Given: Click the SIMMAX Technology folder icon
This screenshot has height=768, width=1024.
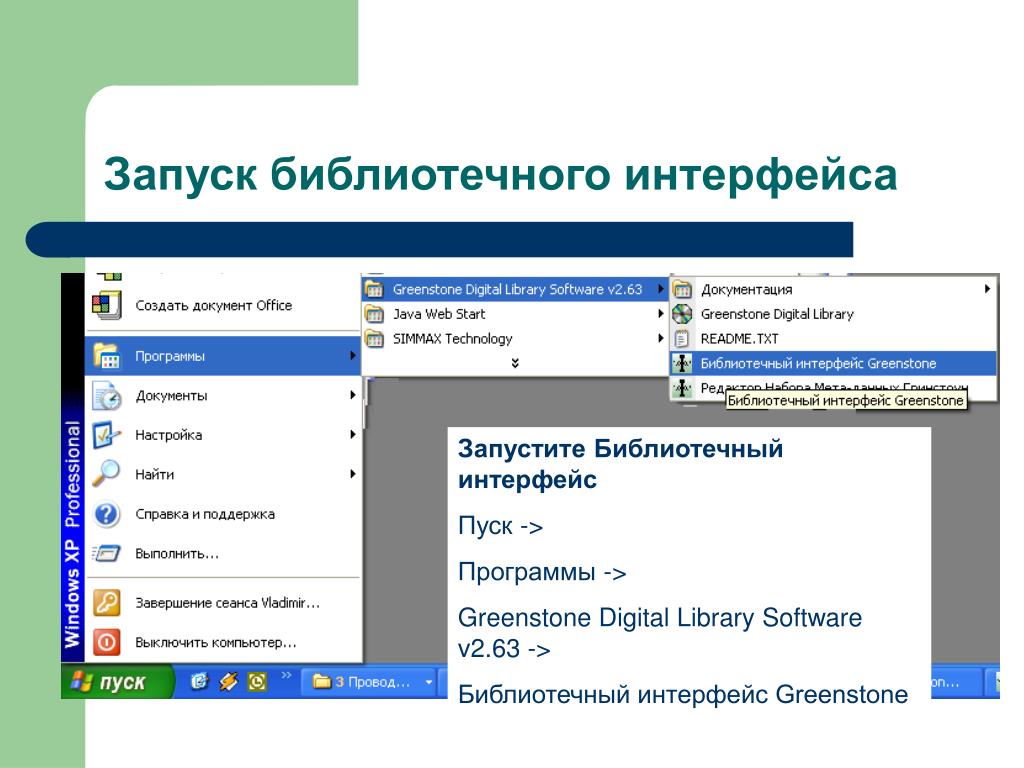Looking at the screenshot, I should click(374, 339).
